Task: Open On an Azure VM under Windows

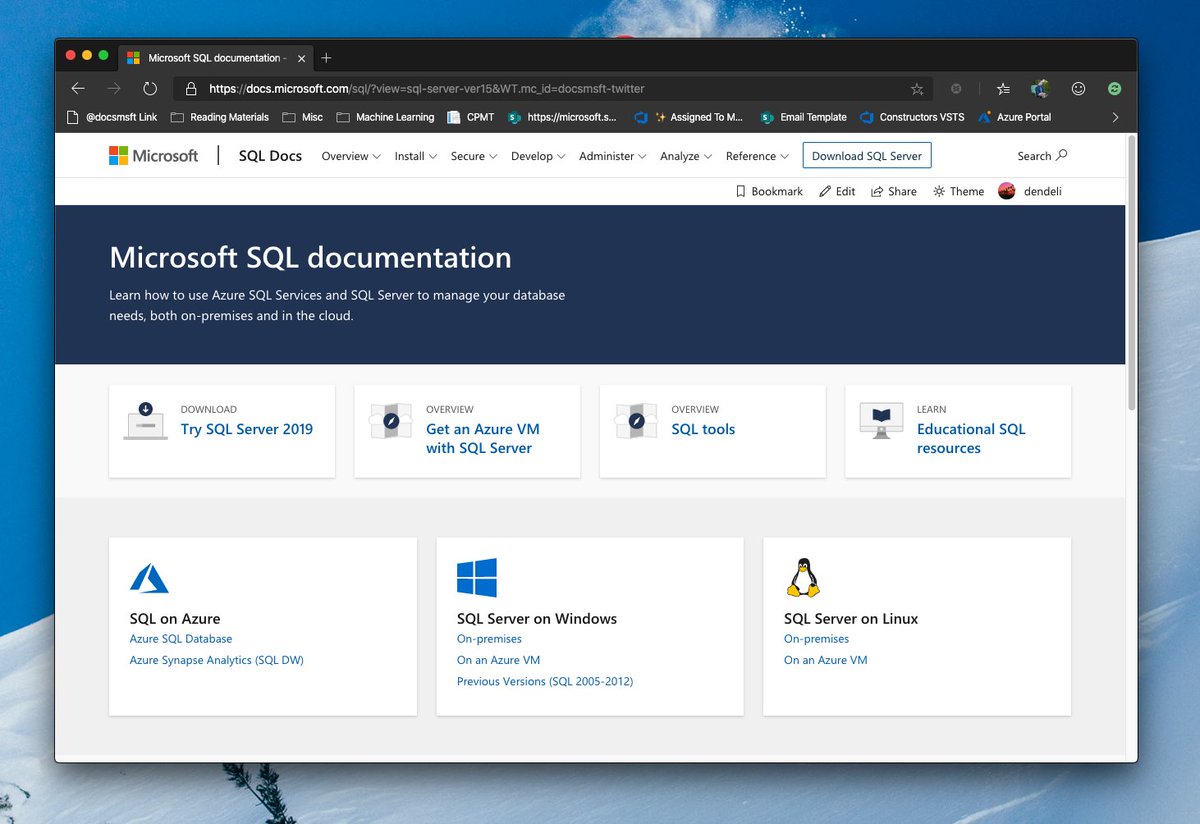Action: [x=499, y=660]
